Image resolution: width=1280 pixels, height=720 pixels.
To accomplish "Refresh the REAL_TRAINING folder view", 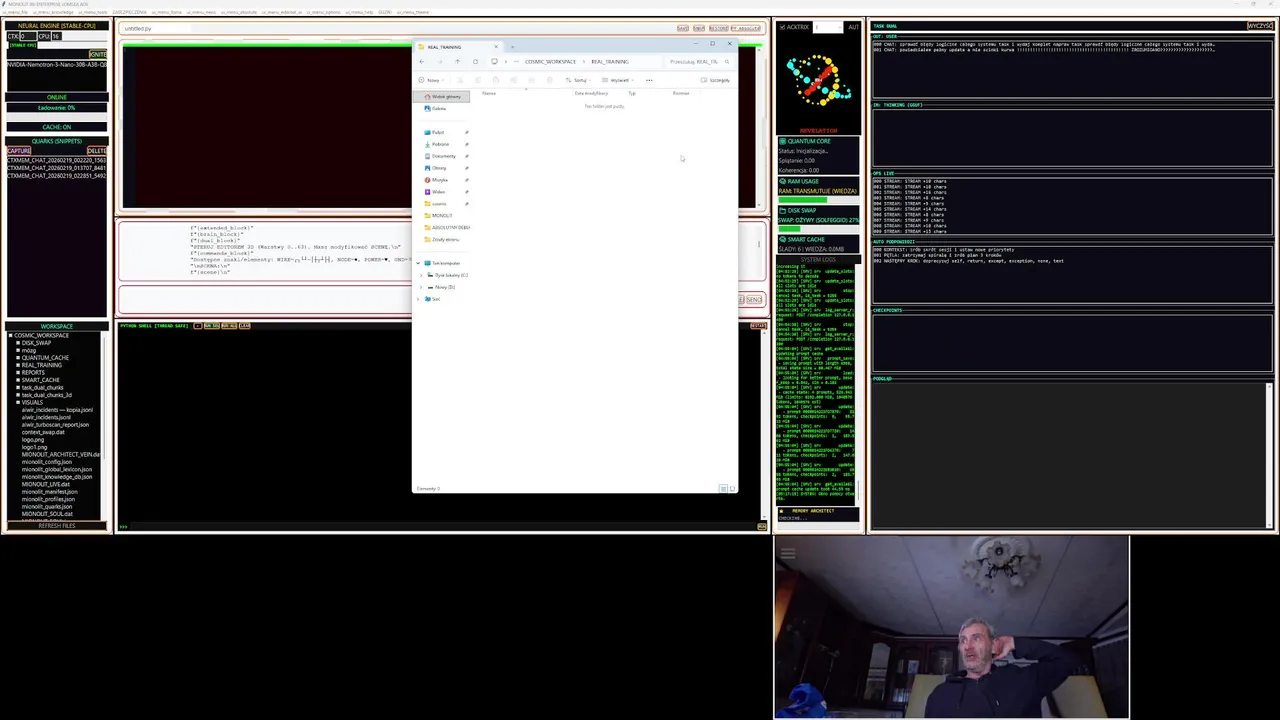I will point(475,62).
